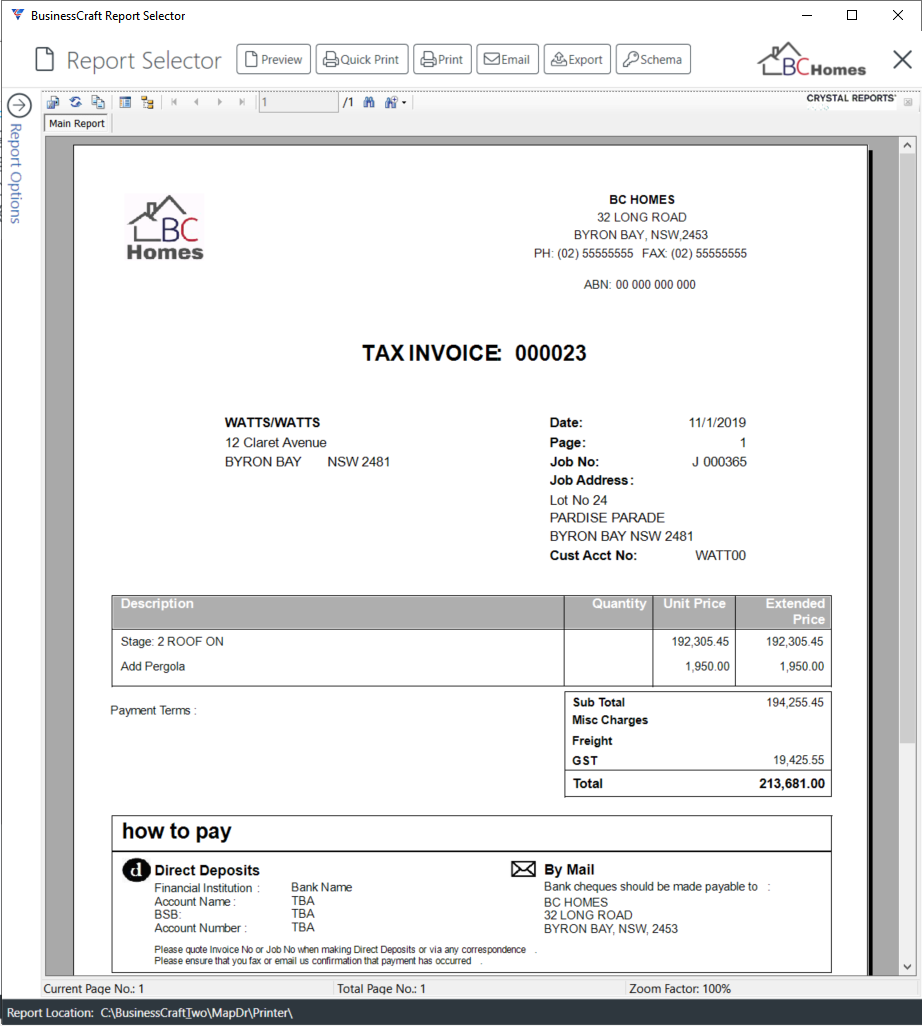922x1026 pixels.
Task: Refresh the report using the toolbar icon
Action: [x=76, y=102]
